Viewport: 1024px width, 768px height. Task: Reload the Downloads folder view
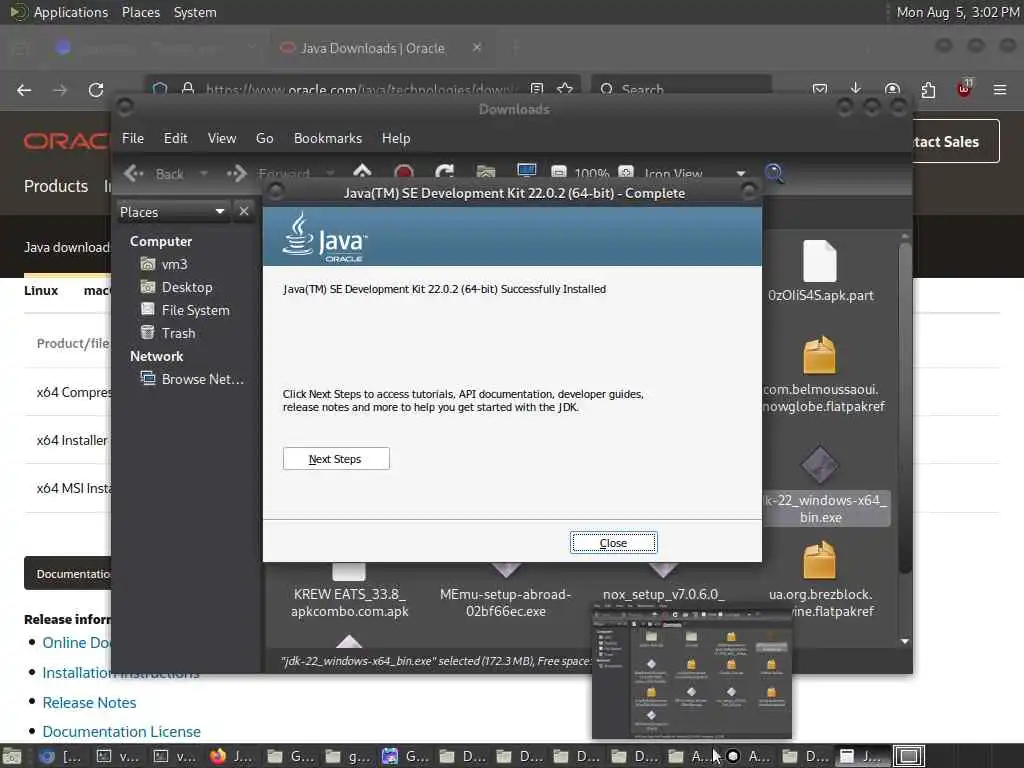pyautogui.click(x=445, y=172)
